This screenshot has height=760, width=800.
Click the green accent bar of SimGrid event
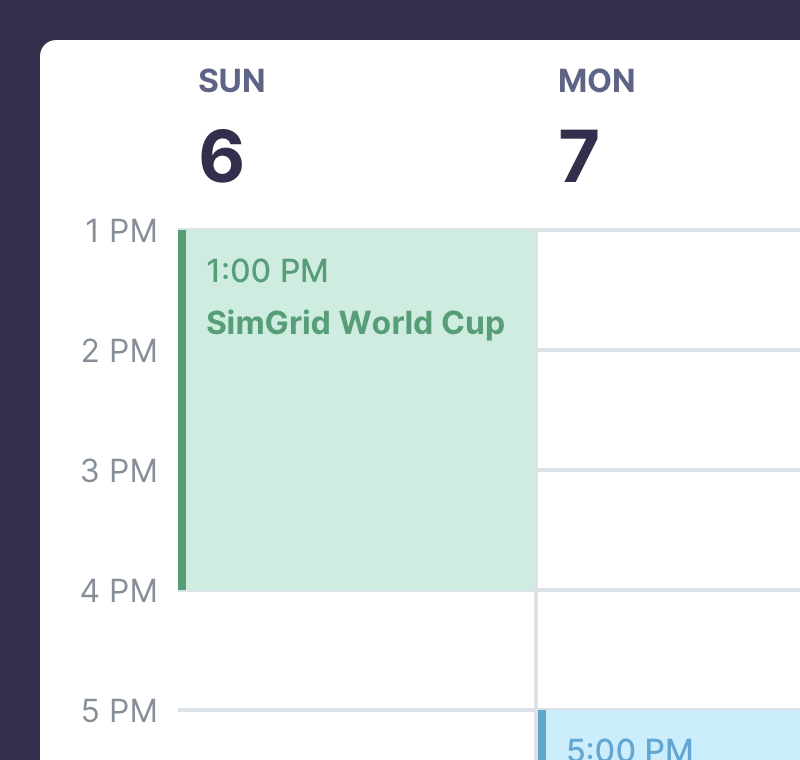point(182,410)
